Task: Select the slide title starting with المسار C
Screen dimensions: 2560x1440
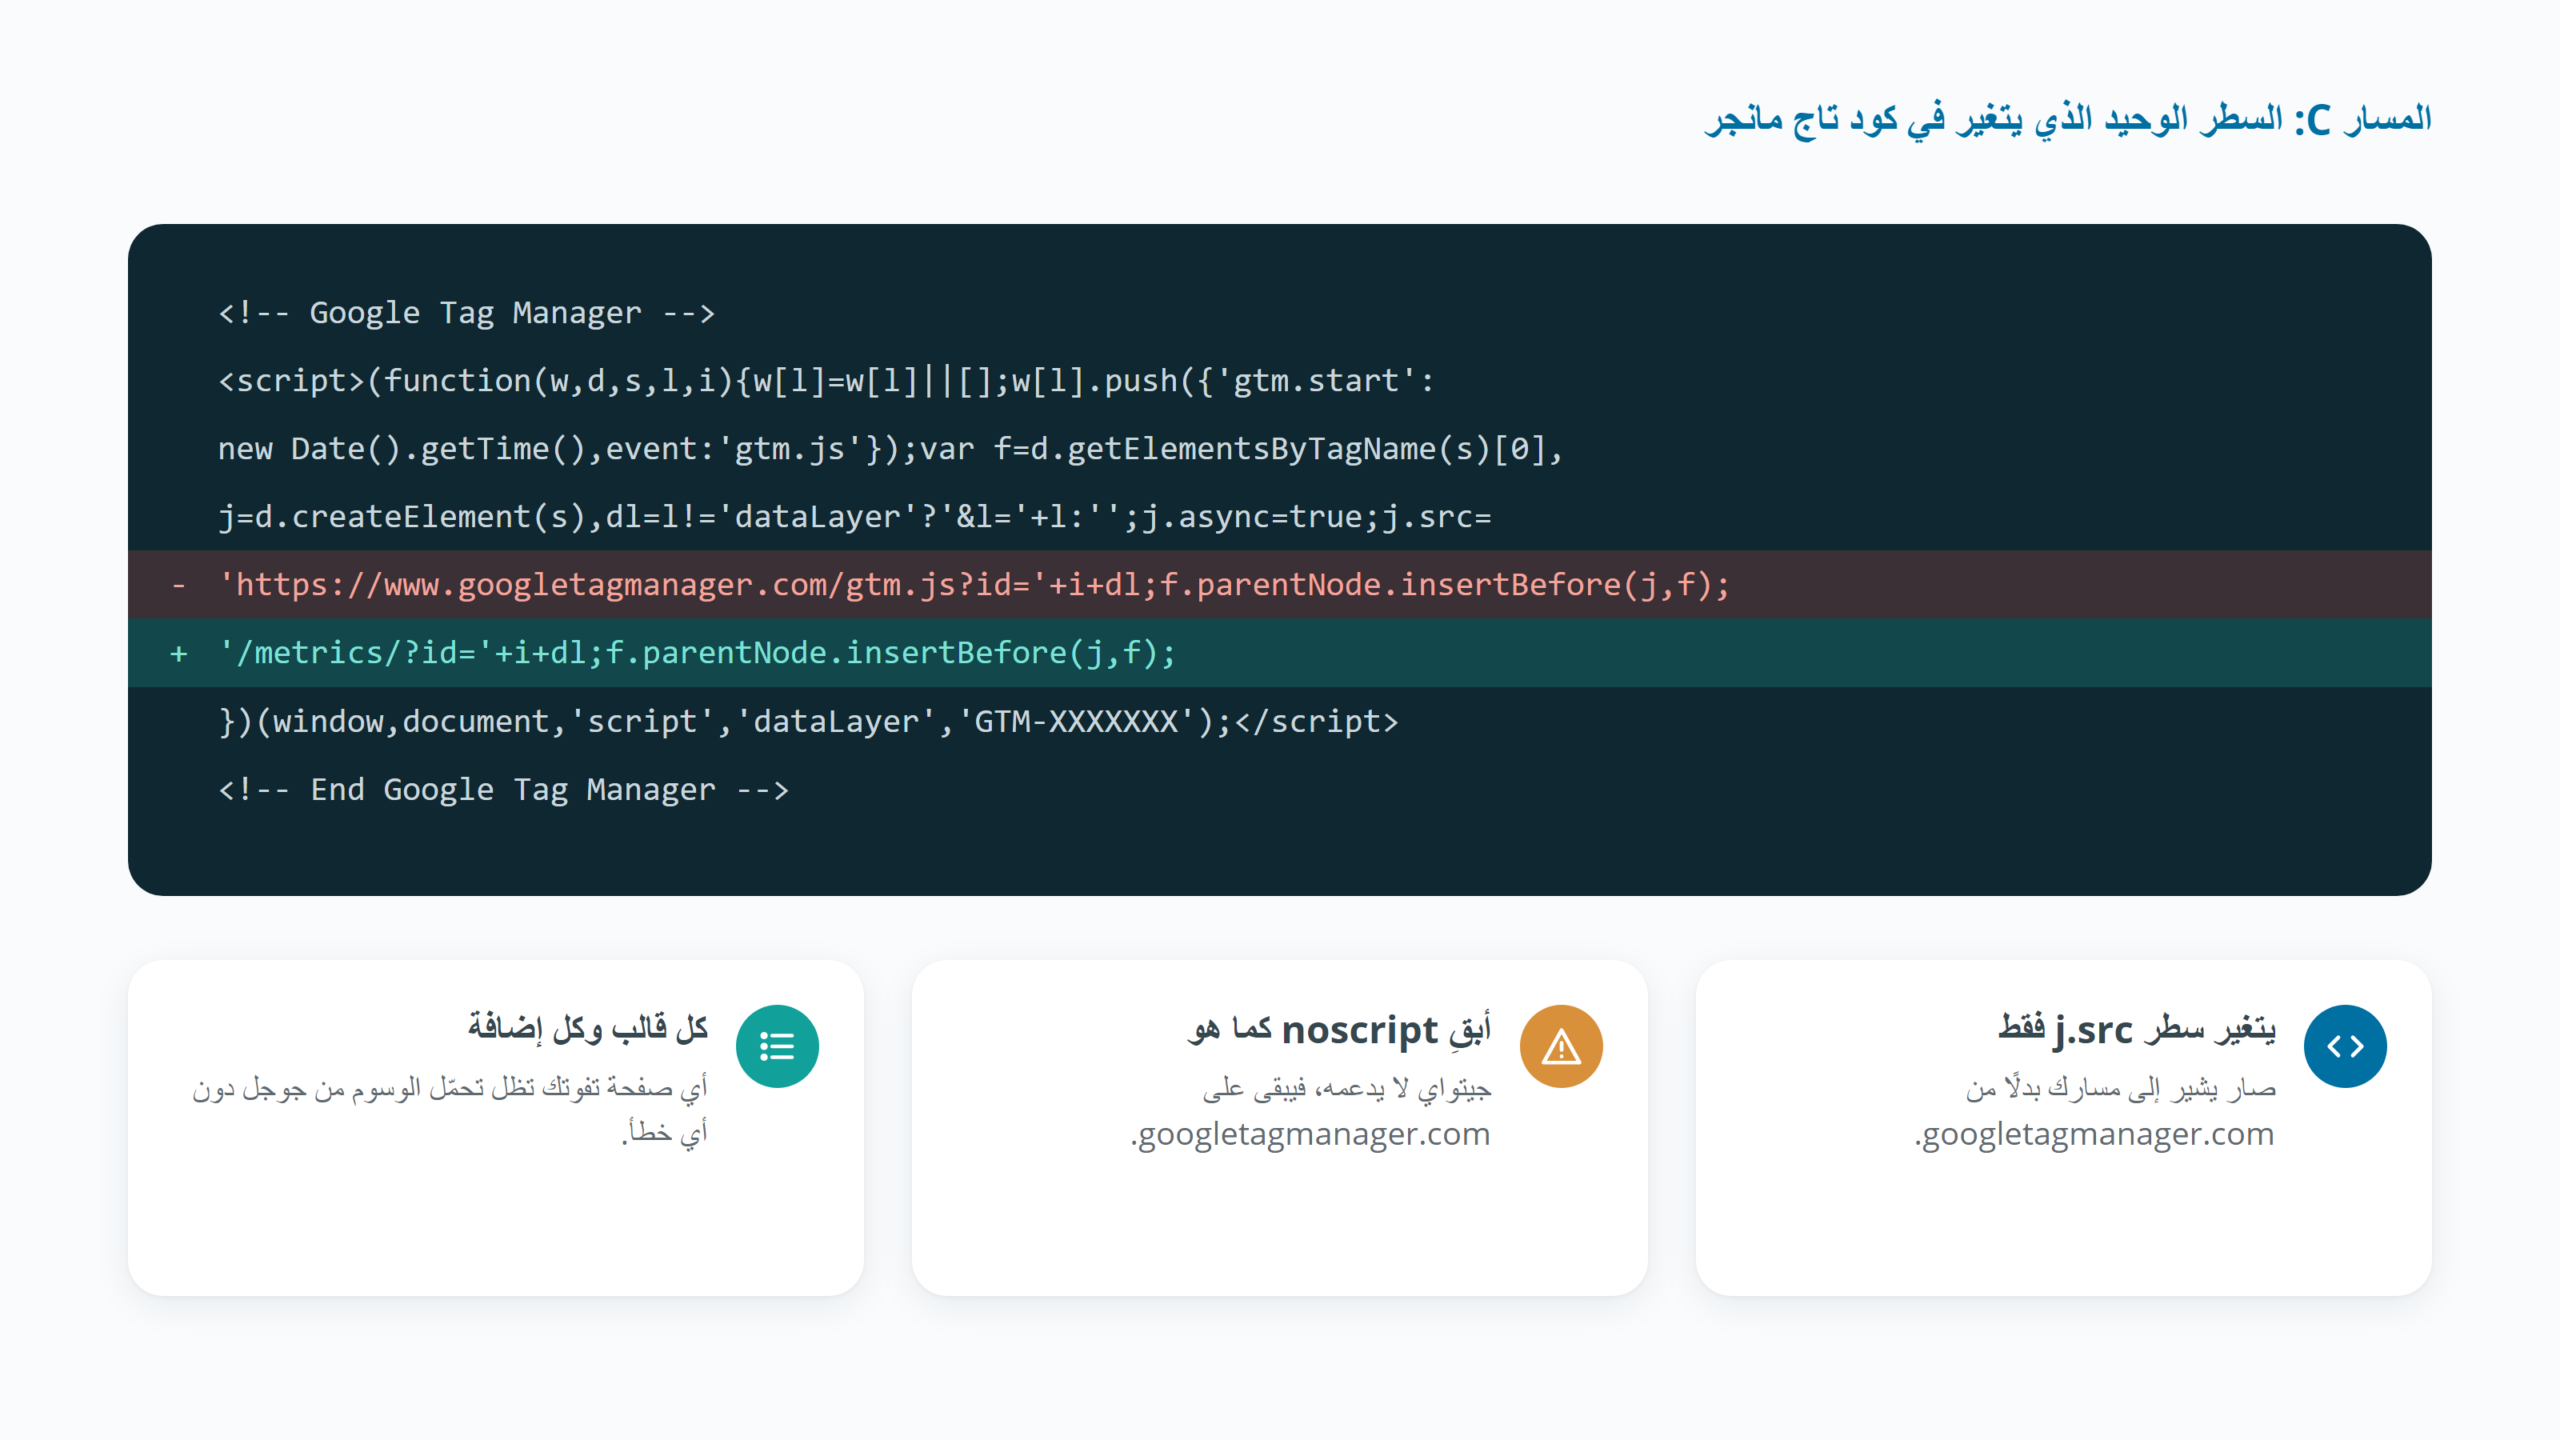Action: 2068,119
